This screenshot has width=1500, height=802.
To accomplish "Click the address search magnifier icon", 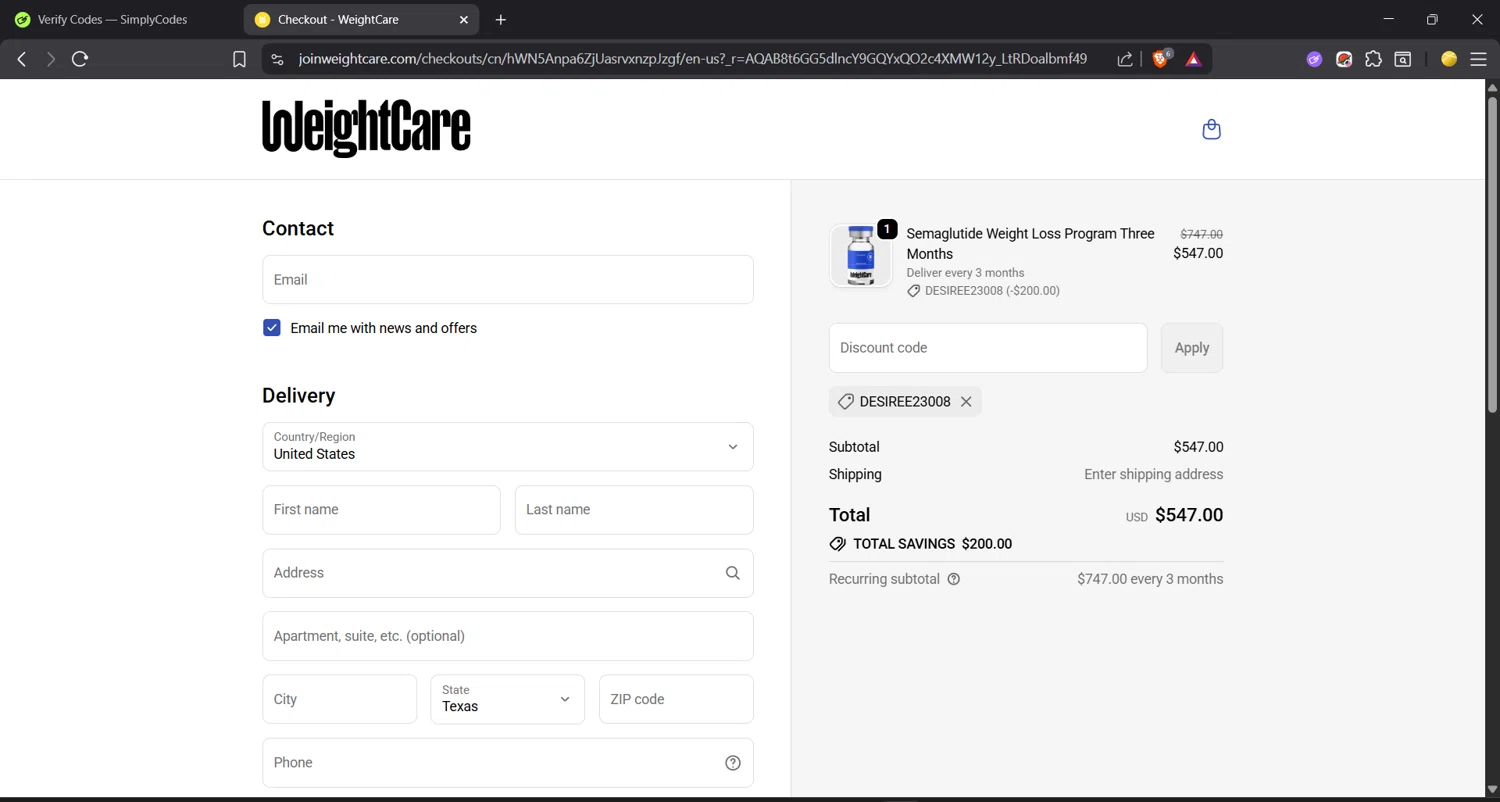I will click(x=733, y=573).
